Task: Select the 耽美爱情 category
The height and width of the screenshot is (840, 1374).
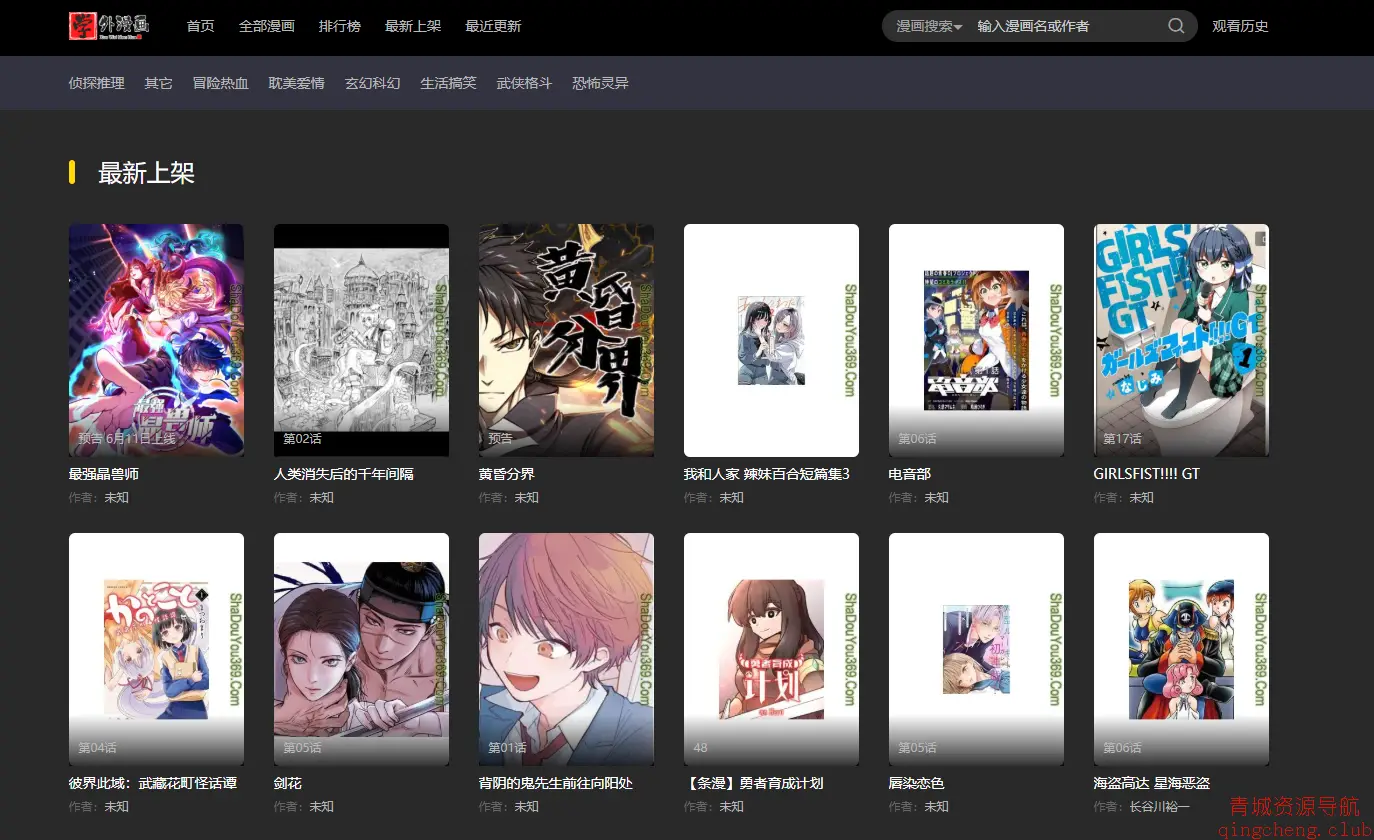Action: click(x=296, y=83)
